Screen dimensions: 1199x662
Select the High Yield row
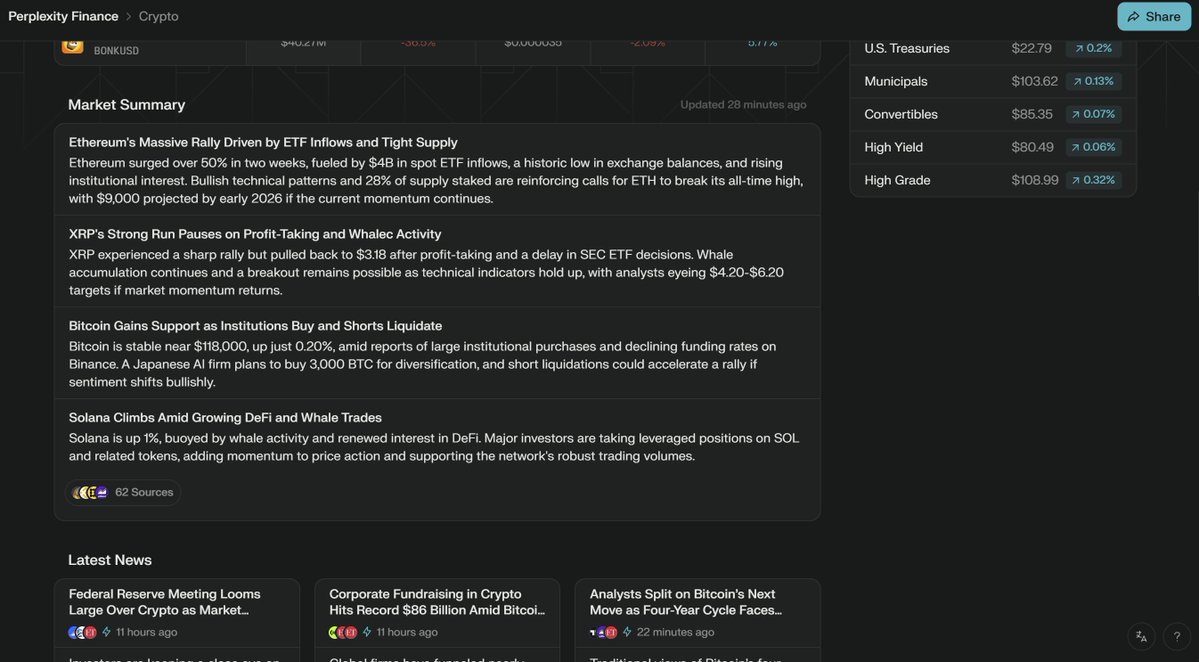[x=993, y=147]
